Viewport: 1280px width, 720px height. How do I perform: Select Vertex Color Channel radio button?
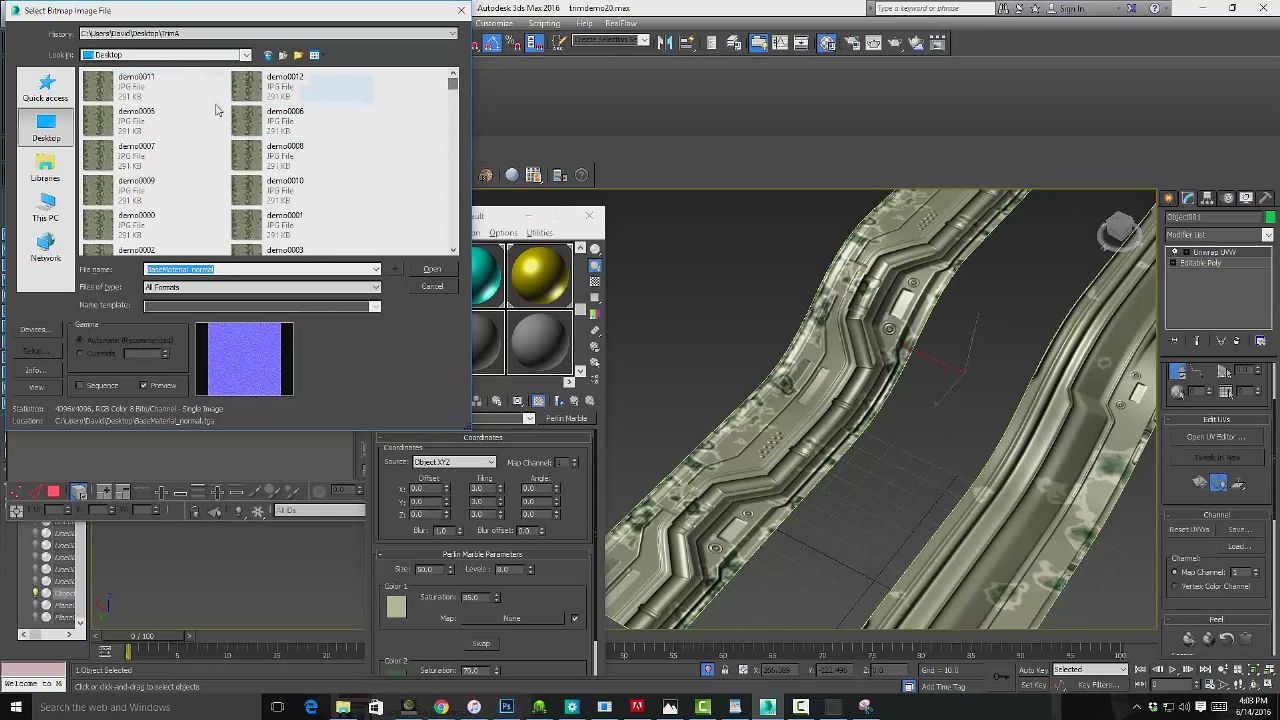coord(1175,586)
